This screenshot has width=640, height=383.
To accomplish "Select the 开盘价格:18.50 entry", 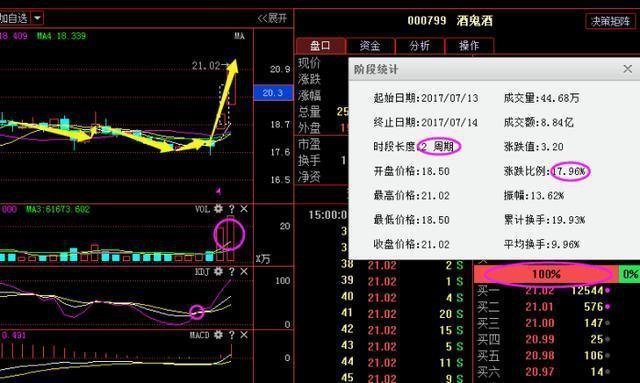I will (x=412, y=171).
